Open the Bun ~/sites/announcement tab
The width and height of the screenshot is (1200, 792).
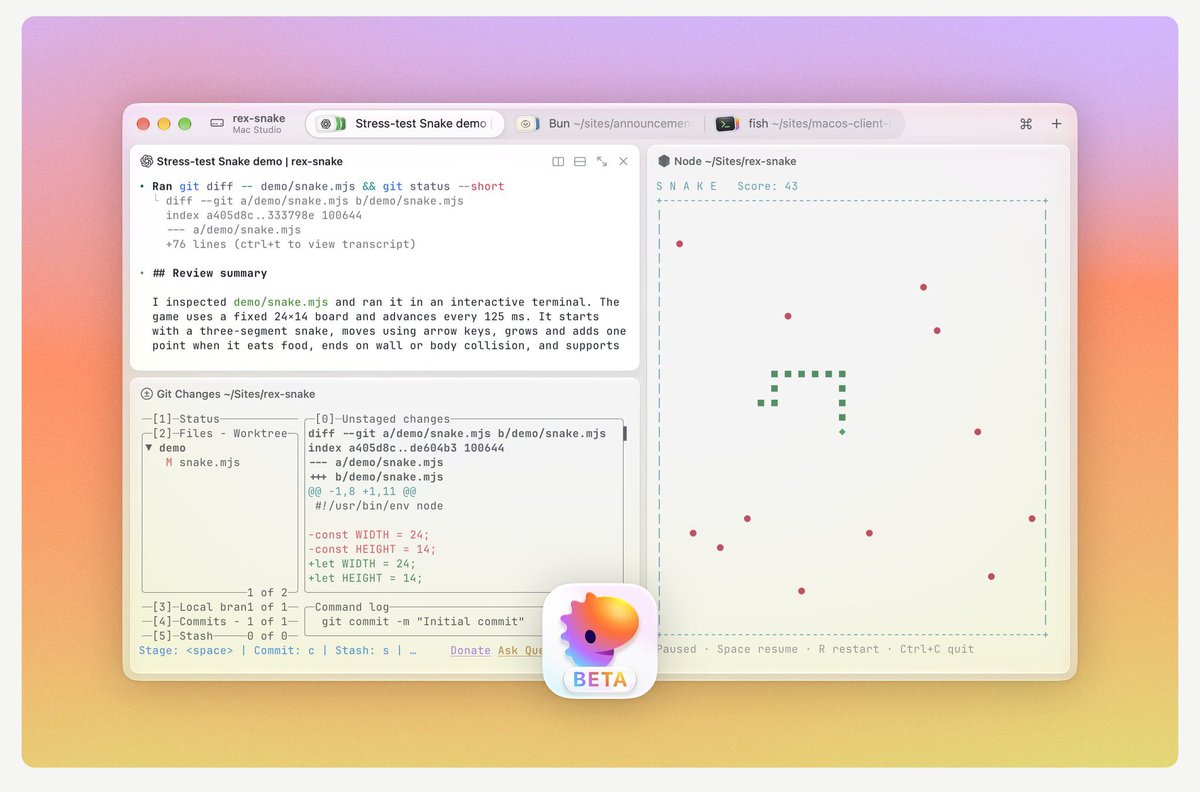click(x=605, y=124)
